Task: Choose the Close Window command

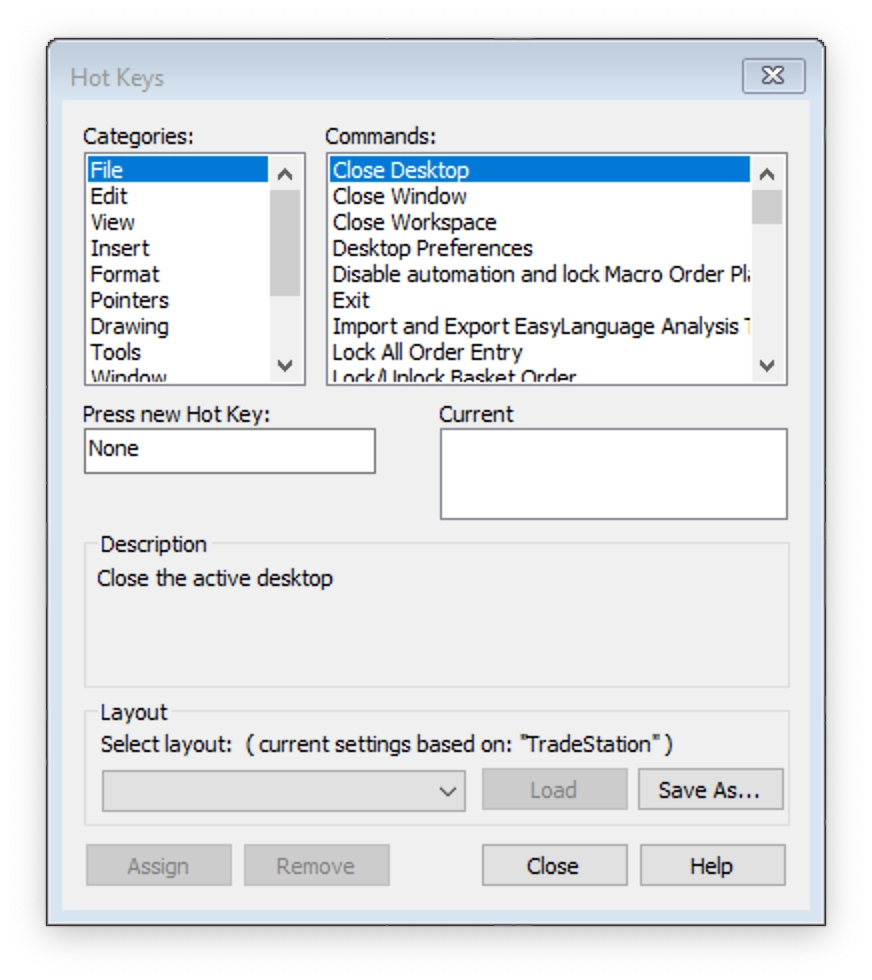Action: tap(540, 196)
